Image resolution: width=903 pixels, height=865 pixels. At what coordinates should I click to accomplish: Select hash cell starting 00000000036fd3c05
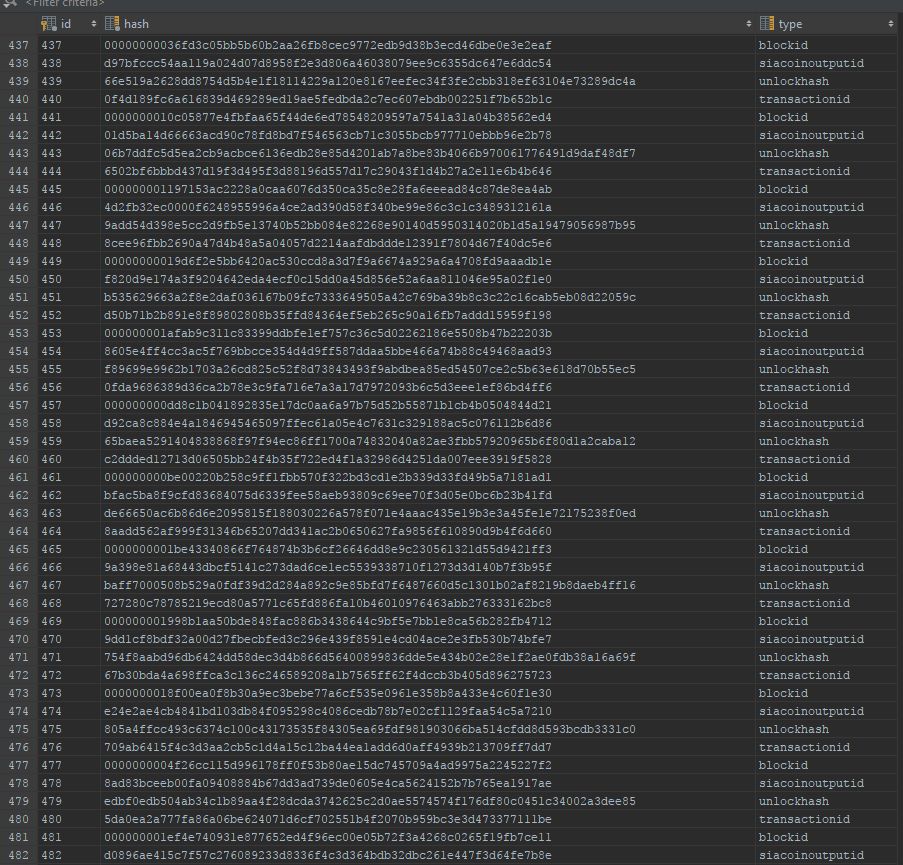(428, 45)
